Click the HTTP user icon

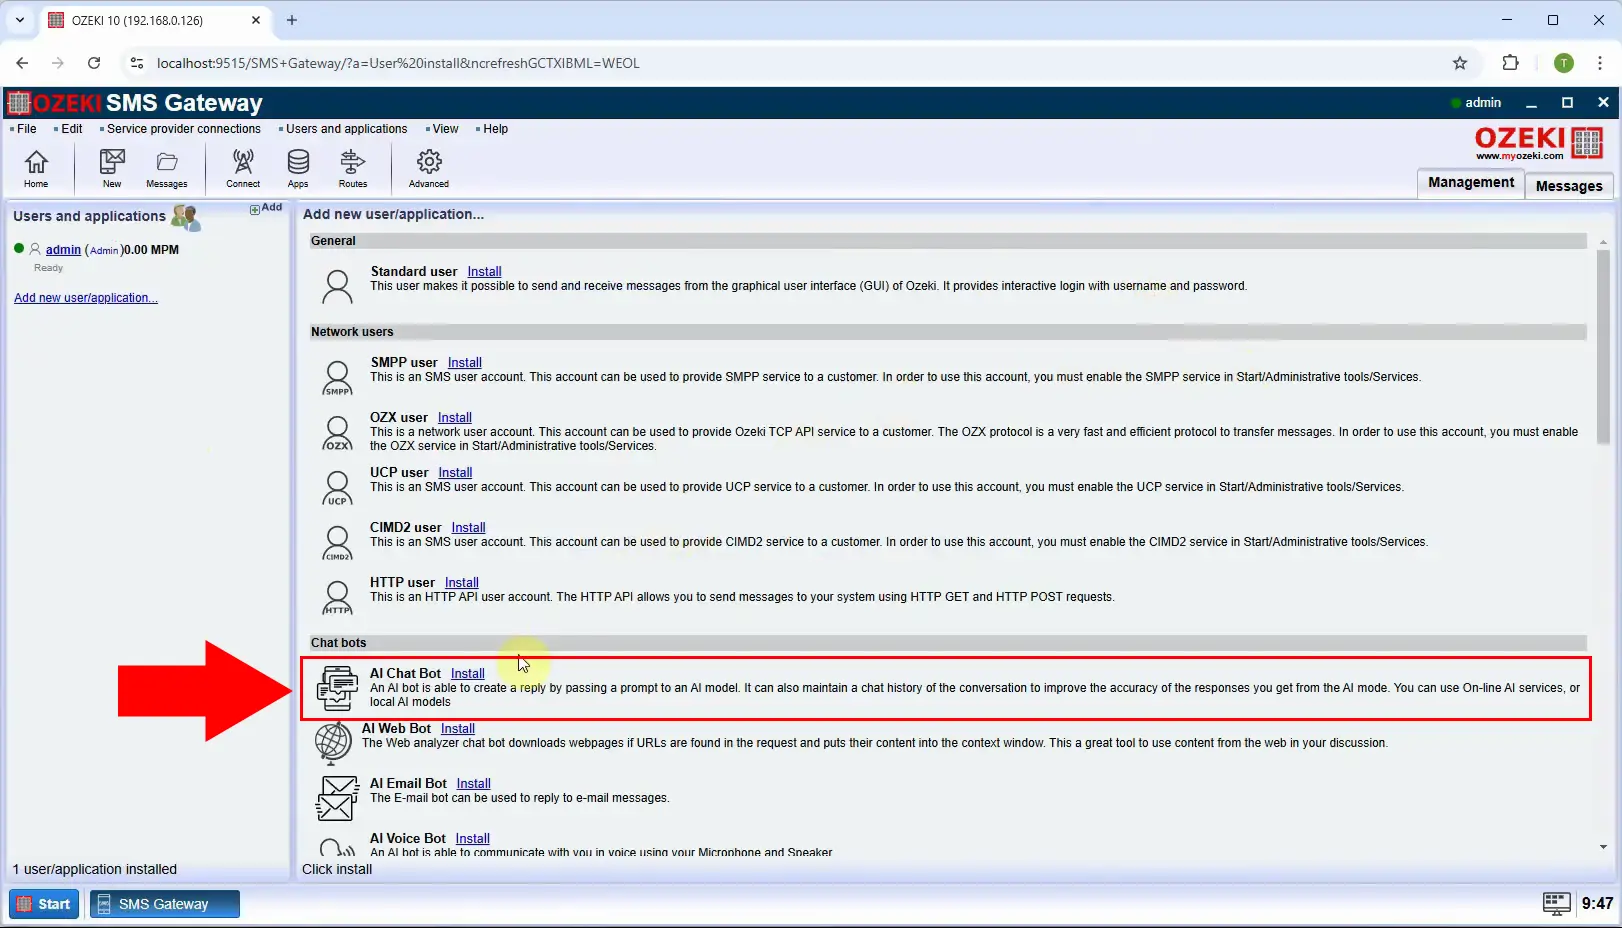337,598
